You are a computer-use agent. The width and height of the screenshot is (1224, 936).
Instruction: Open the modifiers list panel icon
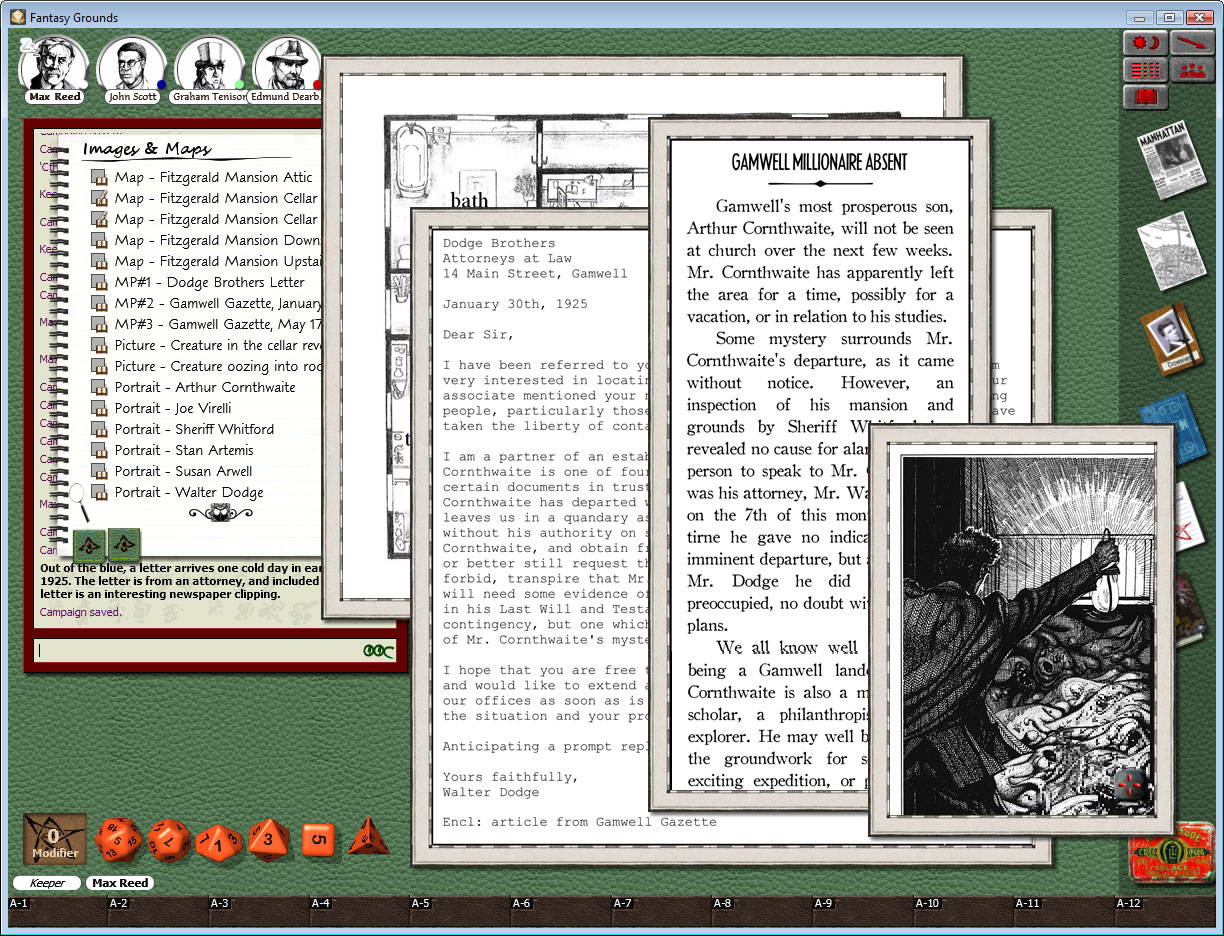tap(1145, 70)
